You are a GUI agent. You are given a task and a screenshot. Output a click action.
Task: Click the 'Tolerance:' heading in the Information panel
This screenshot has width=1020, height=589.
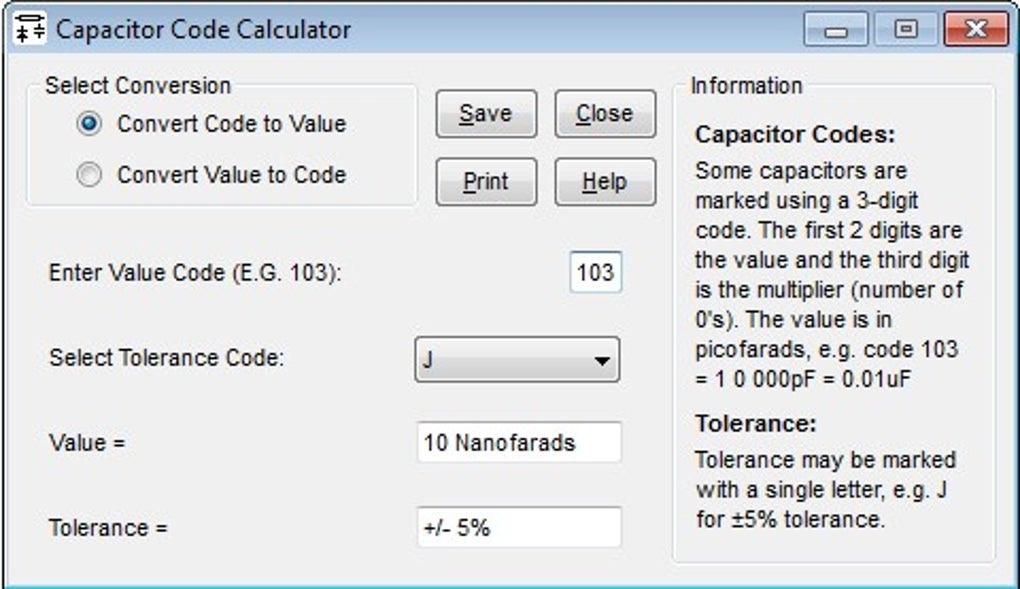pyautogui.click(x=755, y=424)
